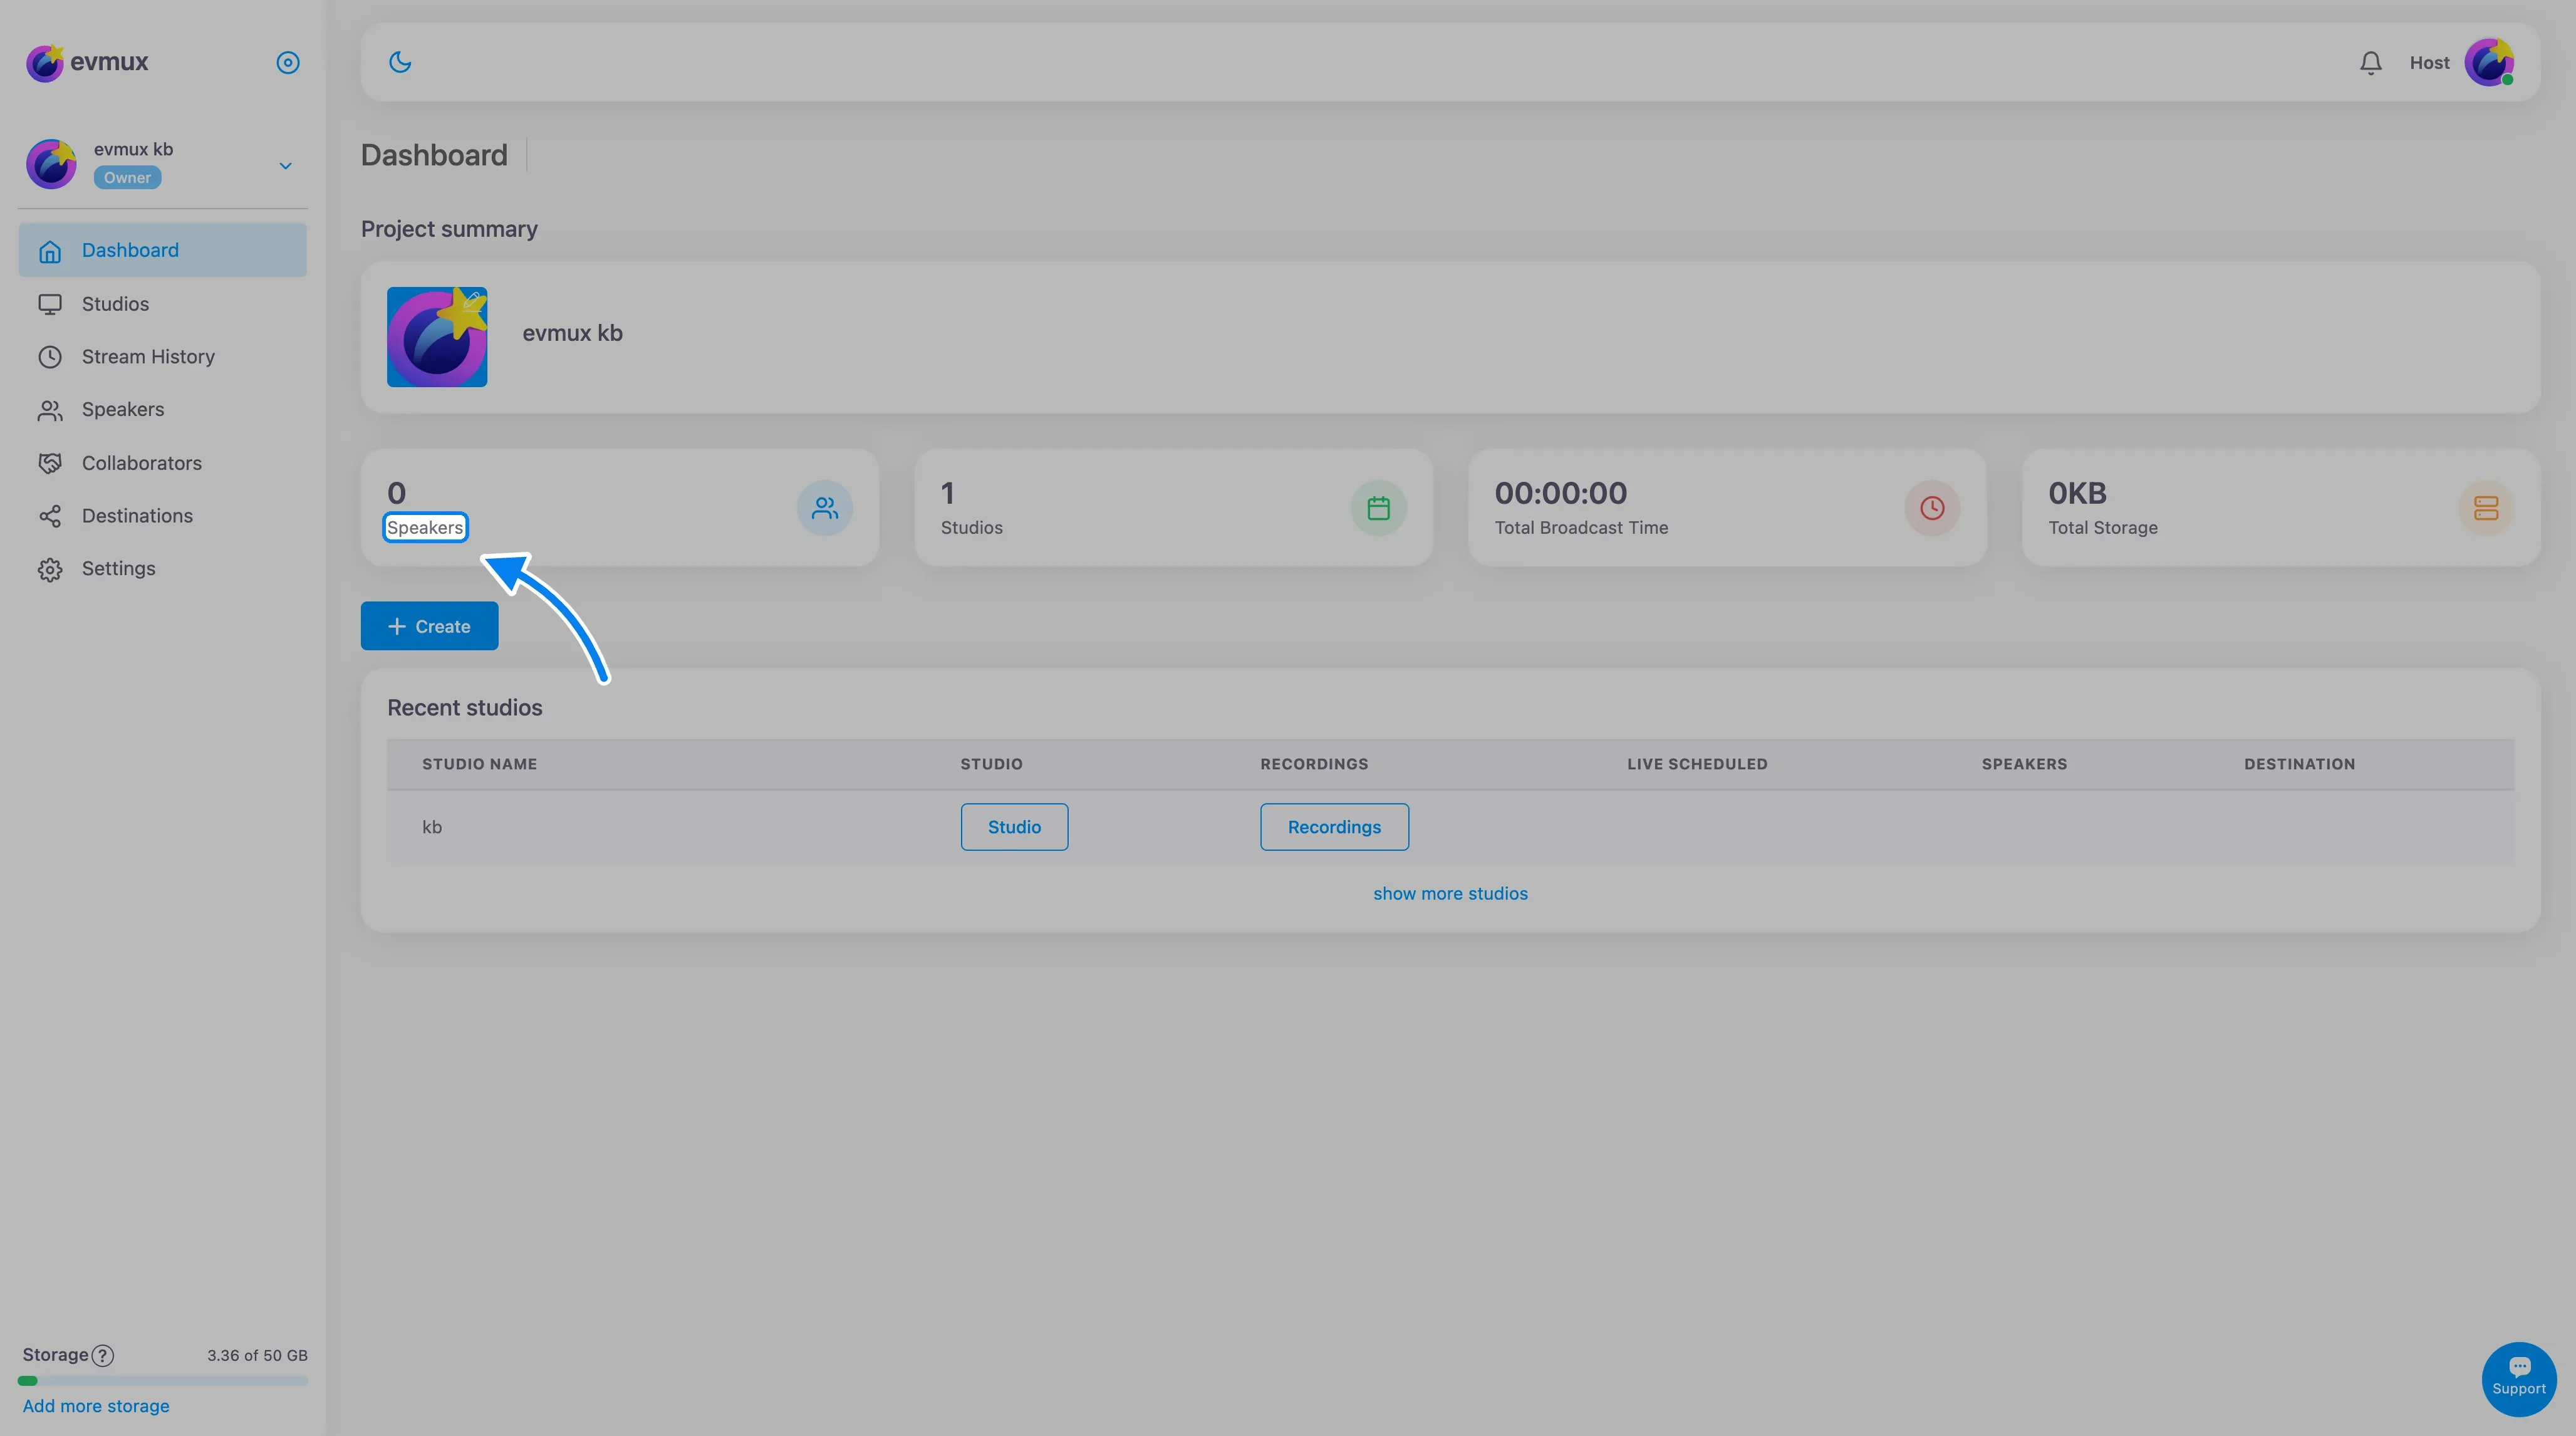2576x1436 pixels.
Task: Click Collaborators handshake icon
Action: (50, 463)
